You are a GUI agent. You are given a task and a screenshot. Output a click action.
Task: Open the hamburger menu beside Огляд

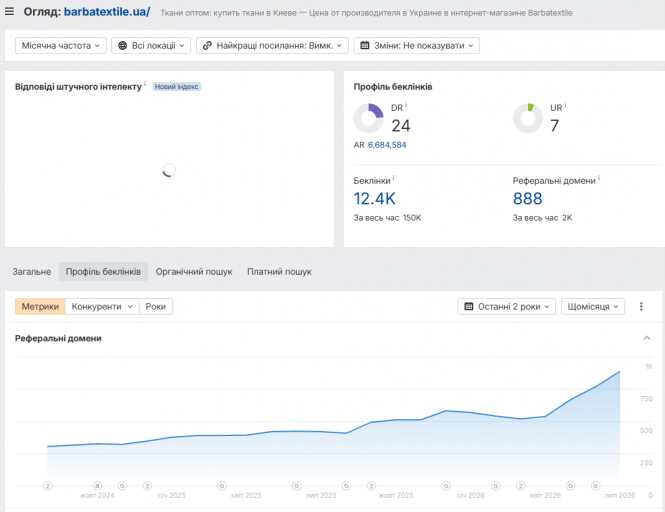(9, 11)
